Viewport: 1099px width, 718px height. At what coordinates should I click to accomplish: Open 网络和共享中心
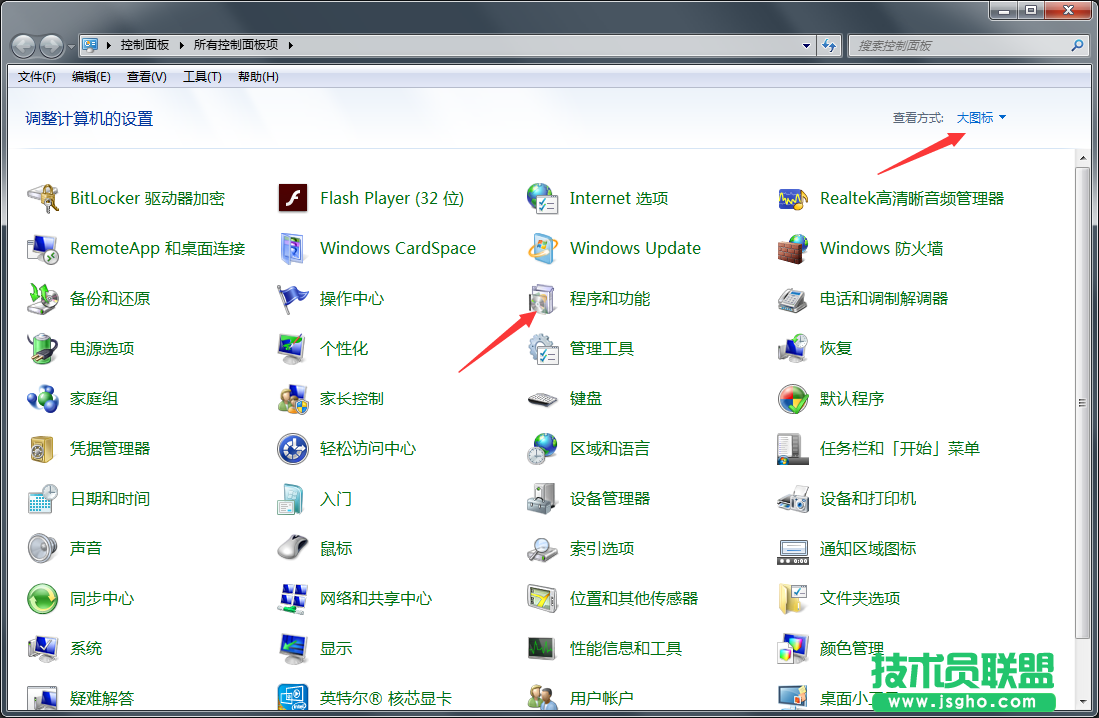click(x=374, y=598)
